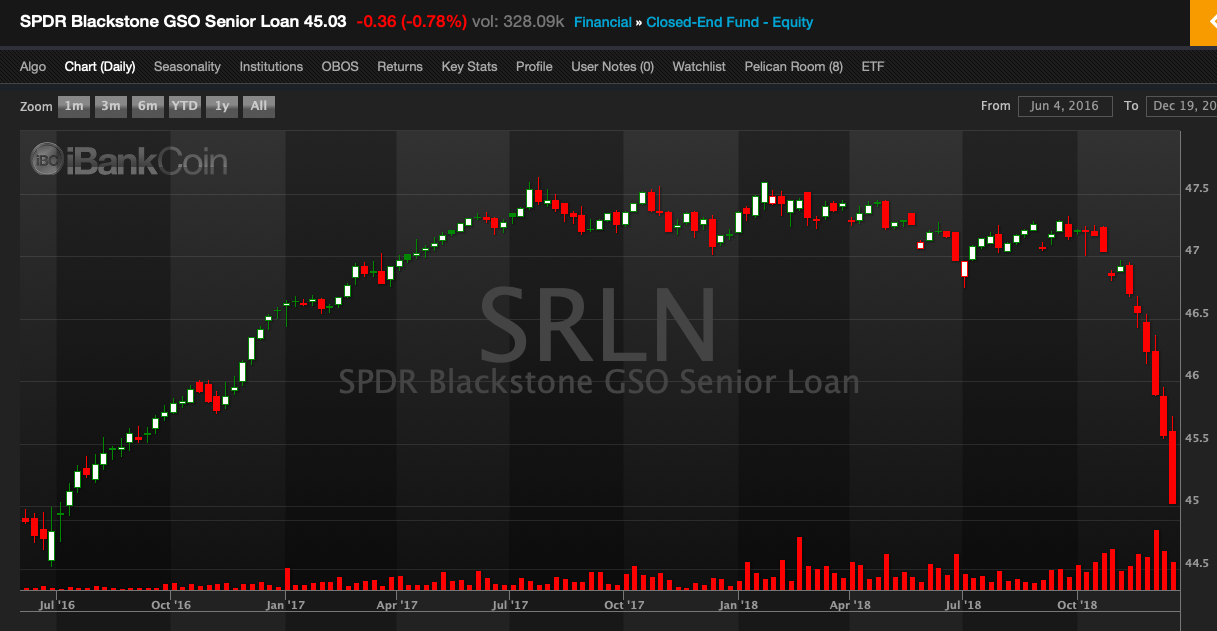Edit the From date field
The width and height of the screenshot is (1217, 631).
coord(1065,106)
